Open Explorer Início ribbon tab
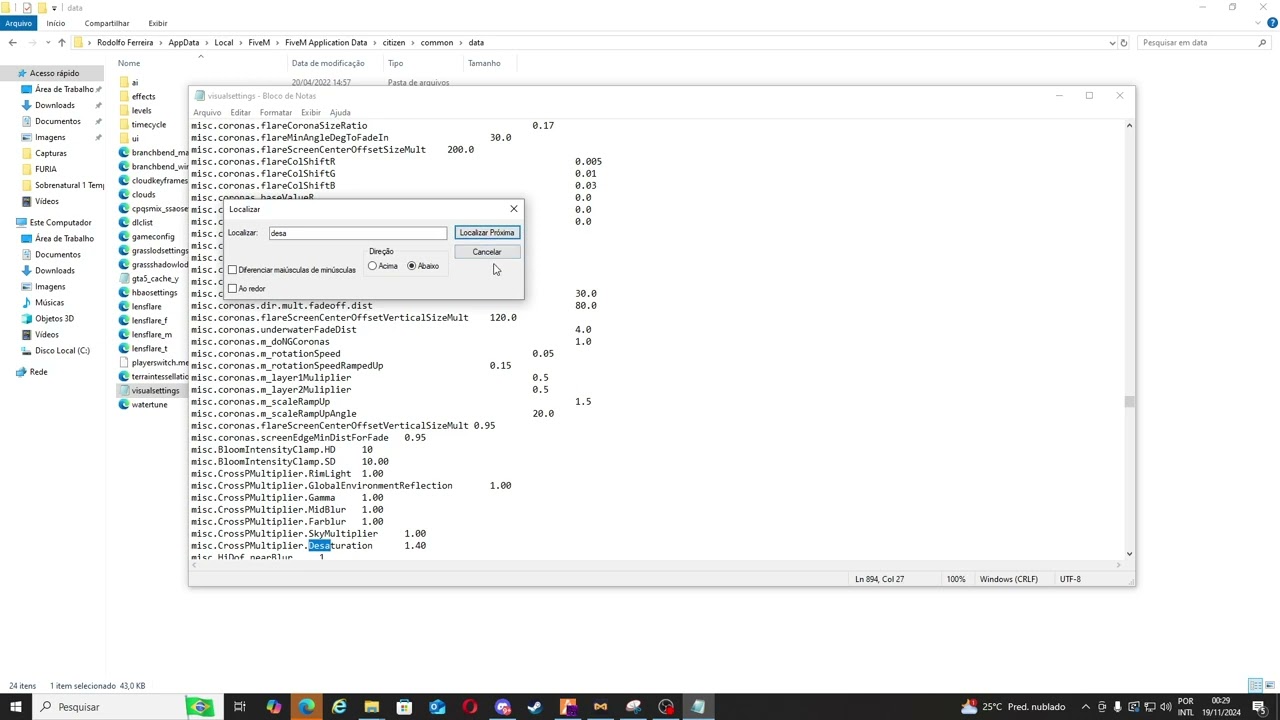Image resolution: width=1280 pixels, height=720 pixels. coord(56,23)
